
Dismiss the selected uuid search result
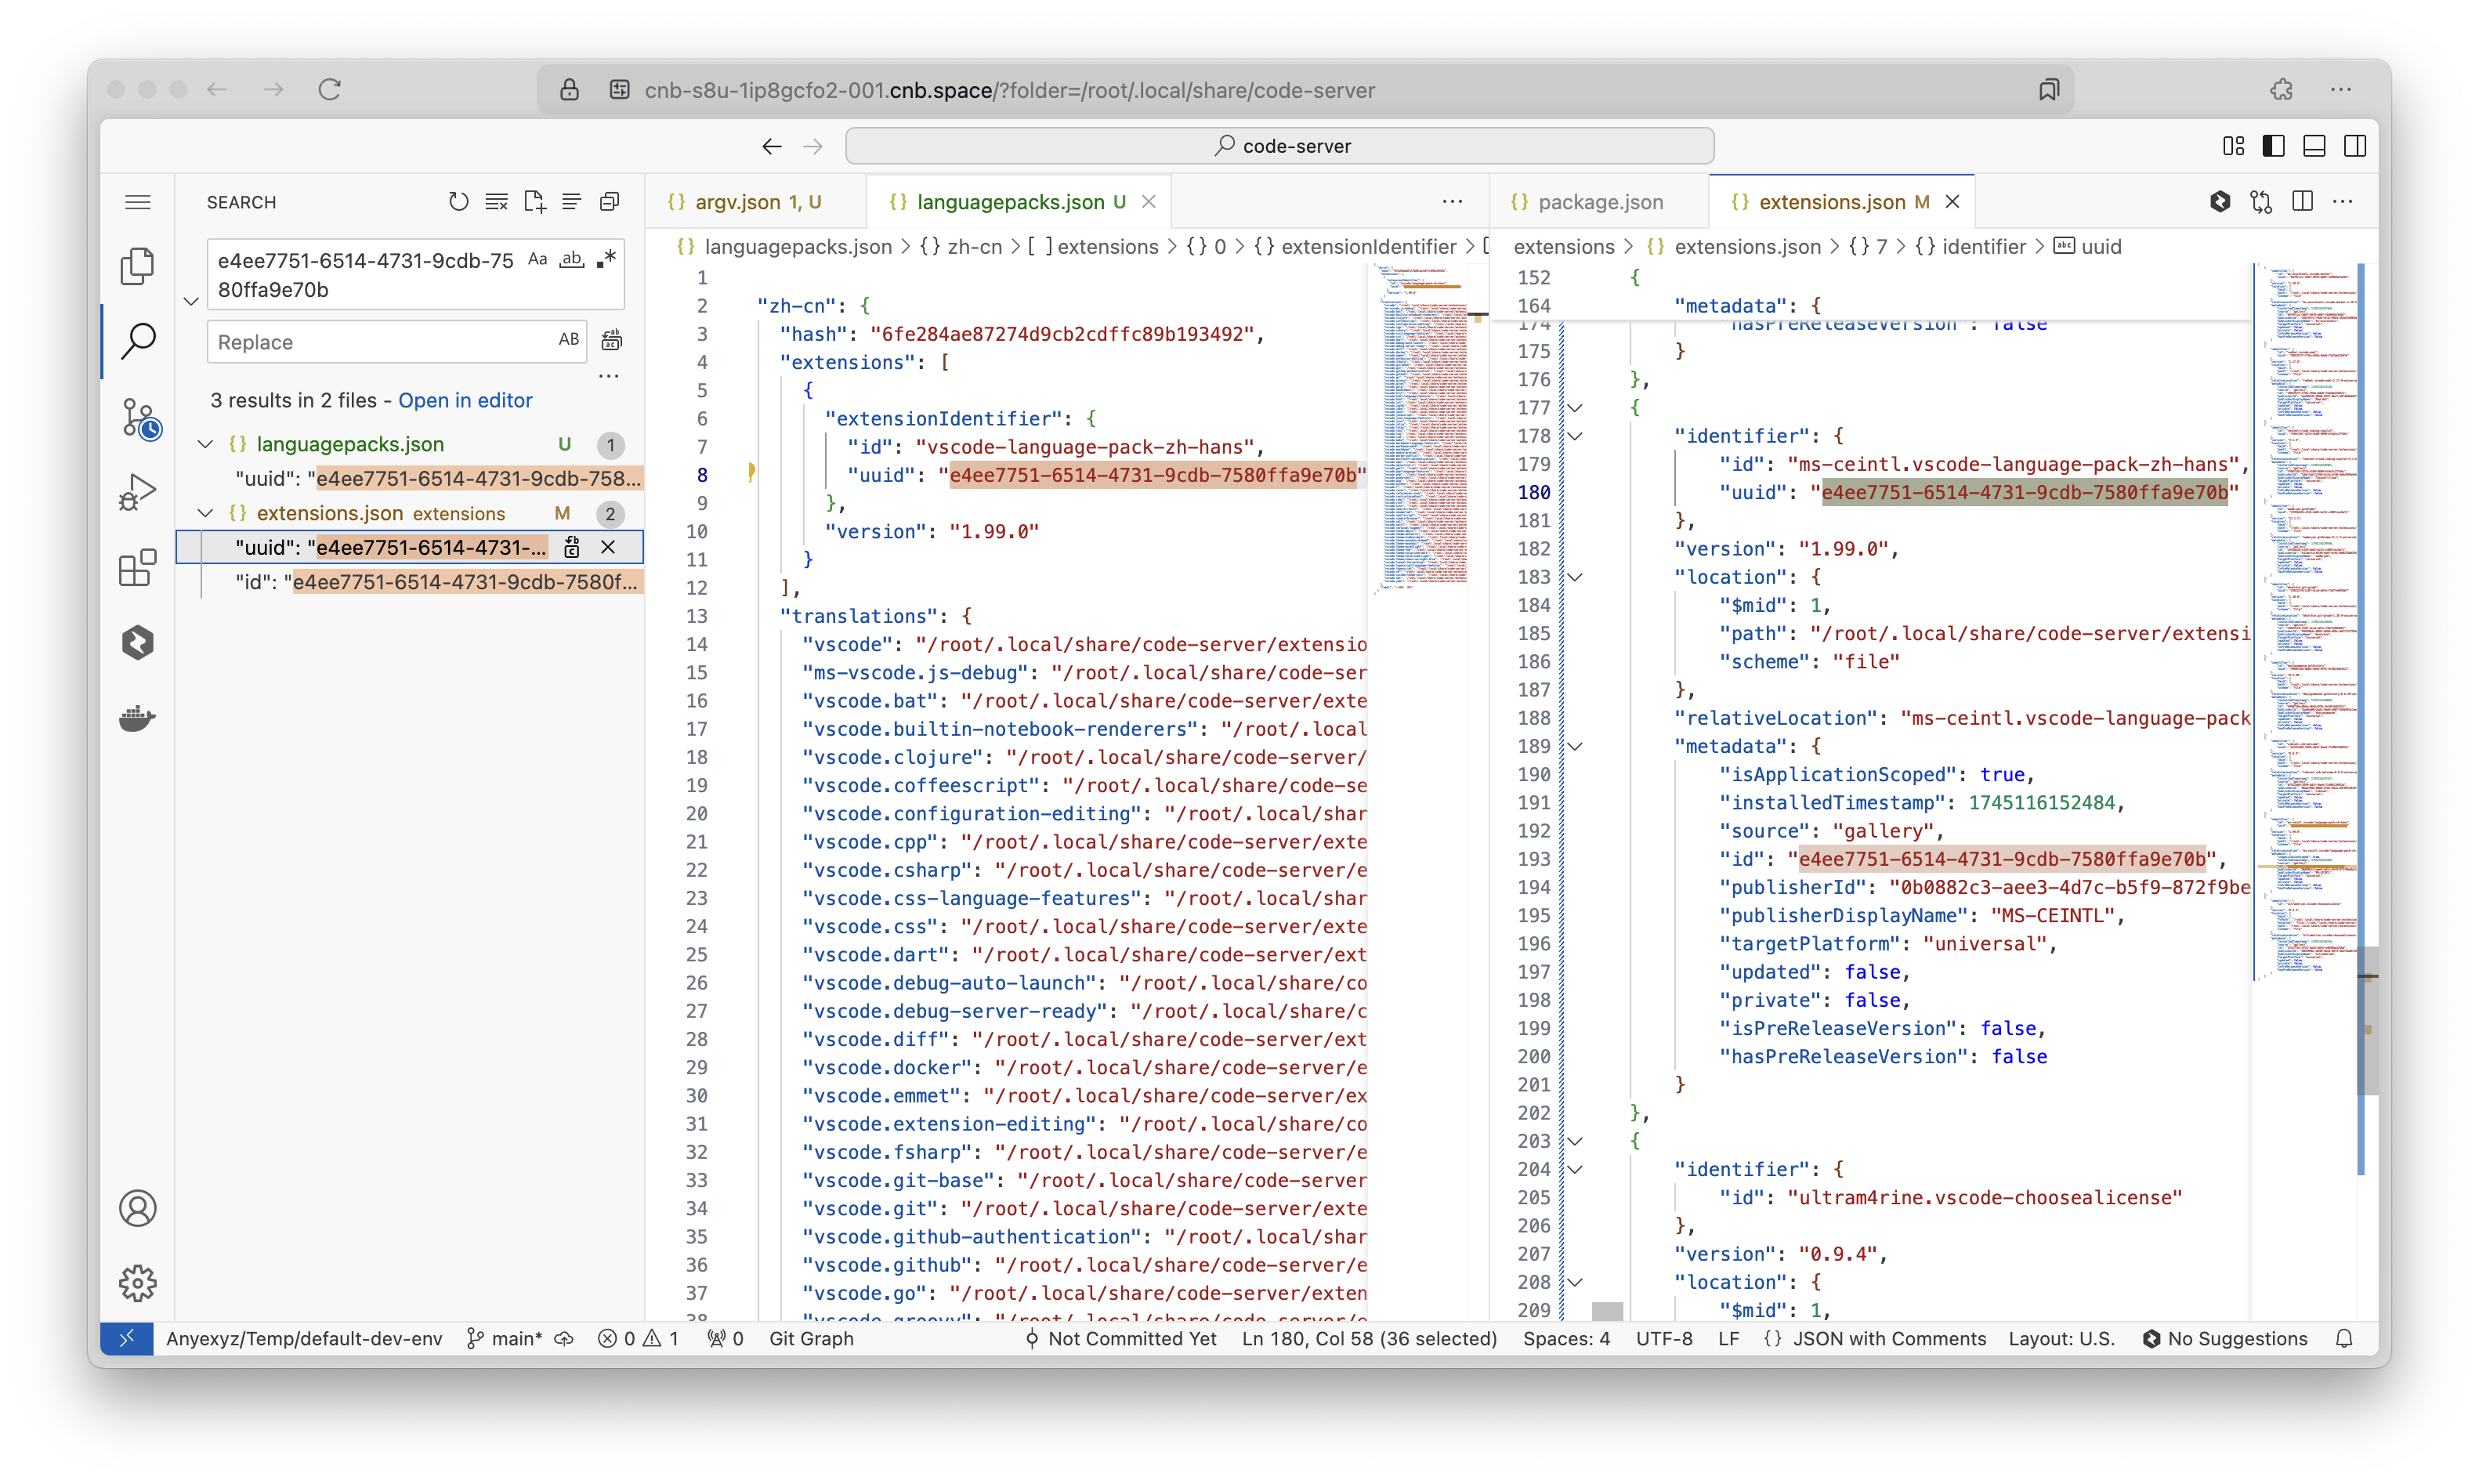tap(608, 547)
